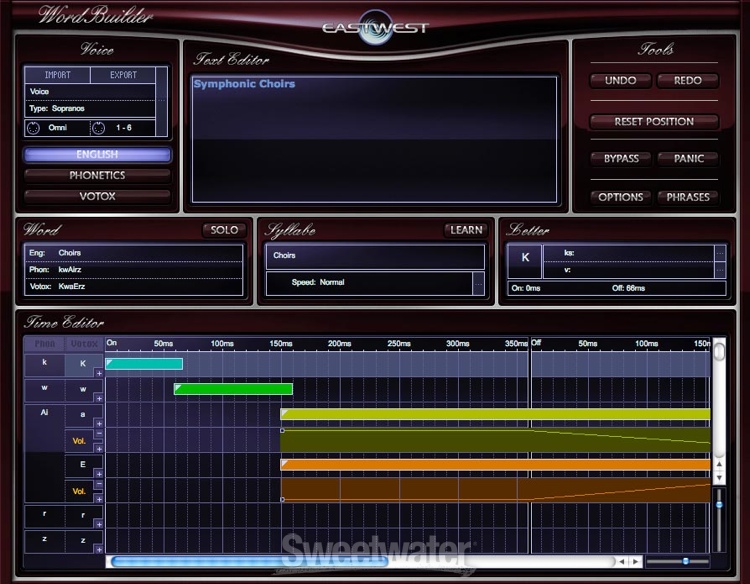This screenshot has width=750, height=584.
Task: Toggle the BYPASS button
Action: point(621,158)
